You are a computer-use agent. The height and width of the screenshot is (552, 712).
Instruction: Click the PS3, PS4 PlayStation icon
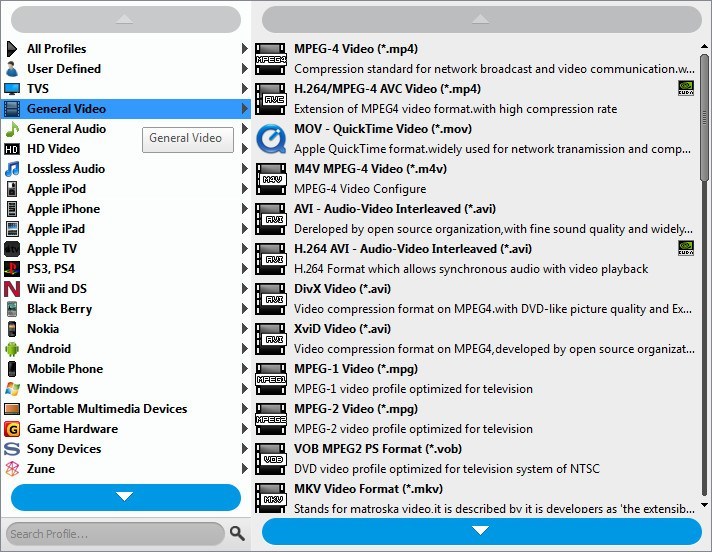click(12, 269)
